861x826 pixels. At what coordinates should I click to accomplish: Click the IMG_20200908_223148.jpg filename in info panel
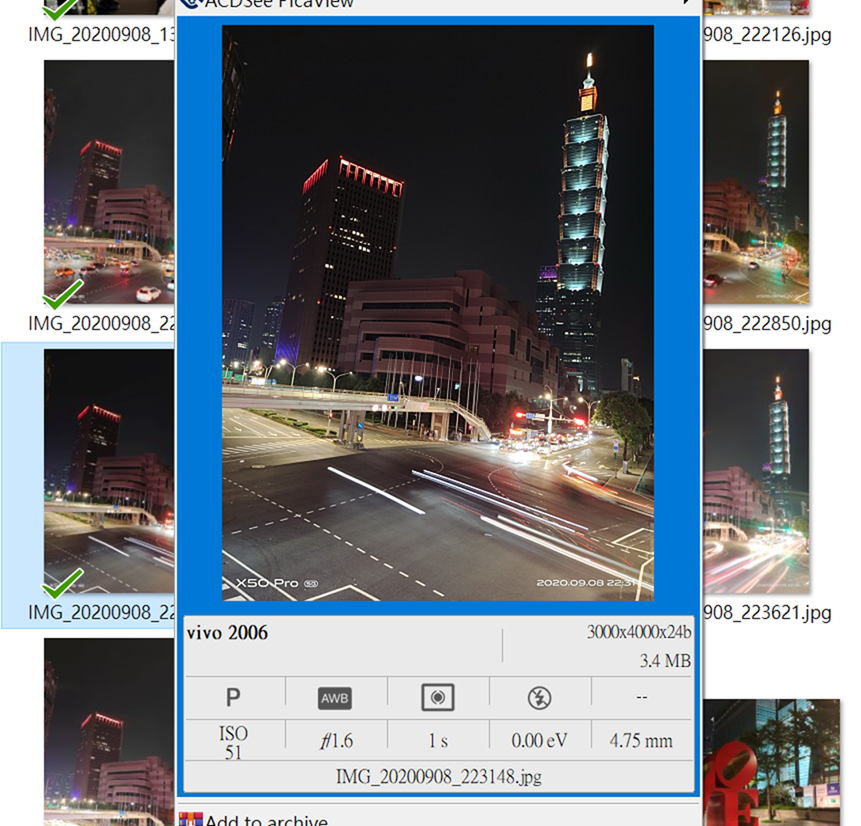click(438, 776)
